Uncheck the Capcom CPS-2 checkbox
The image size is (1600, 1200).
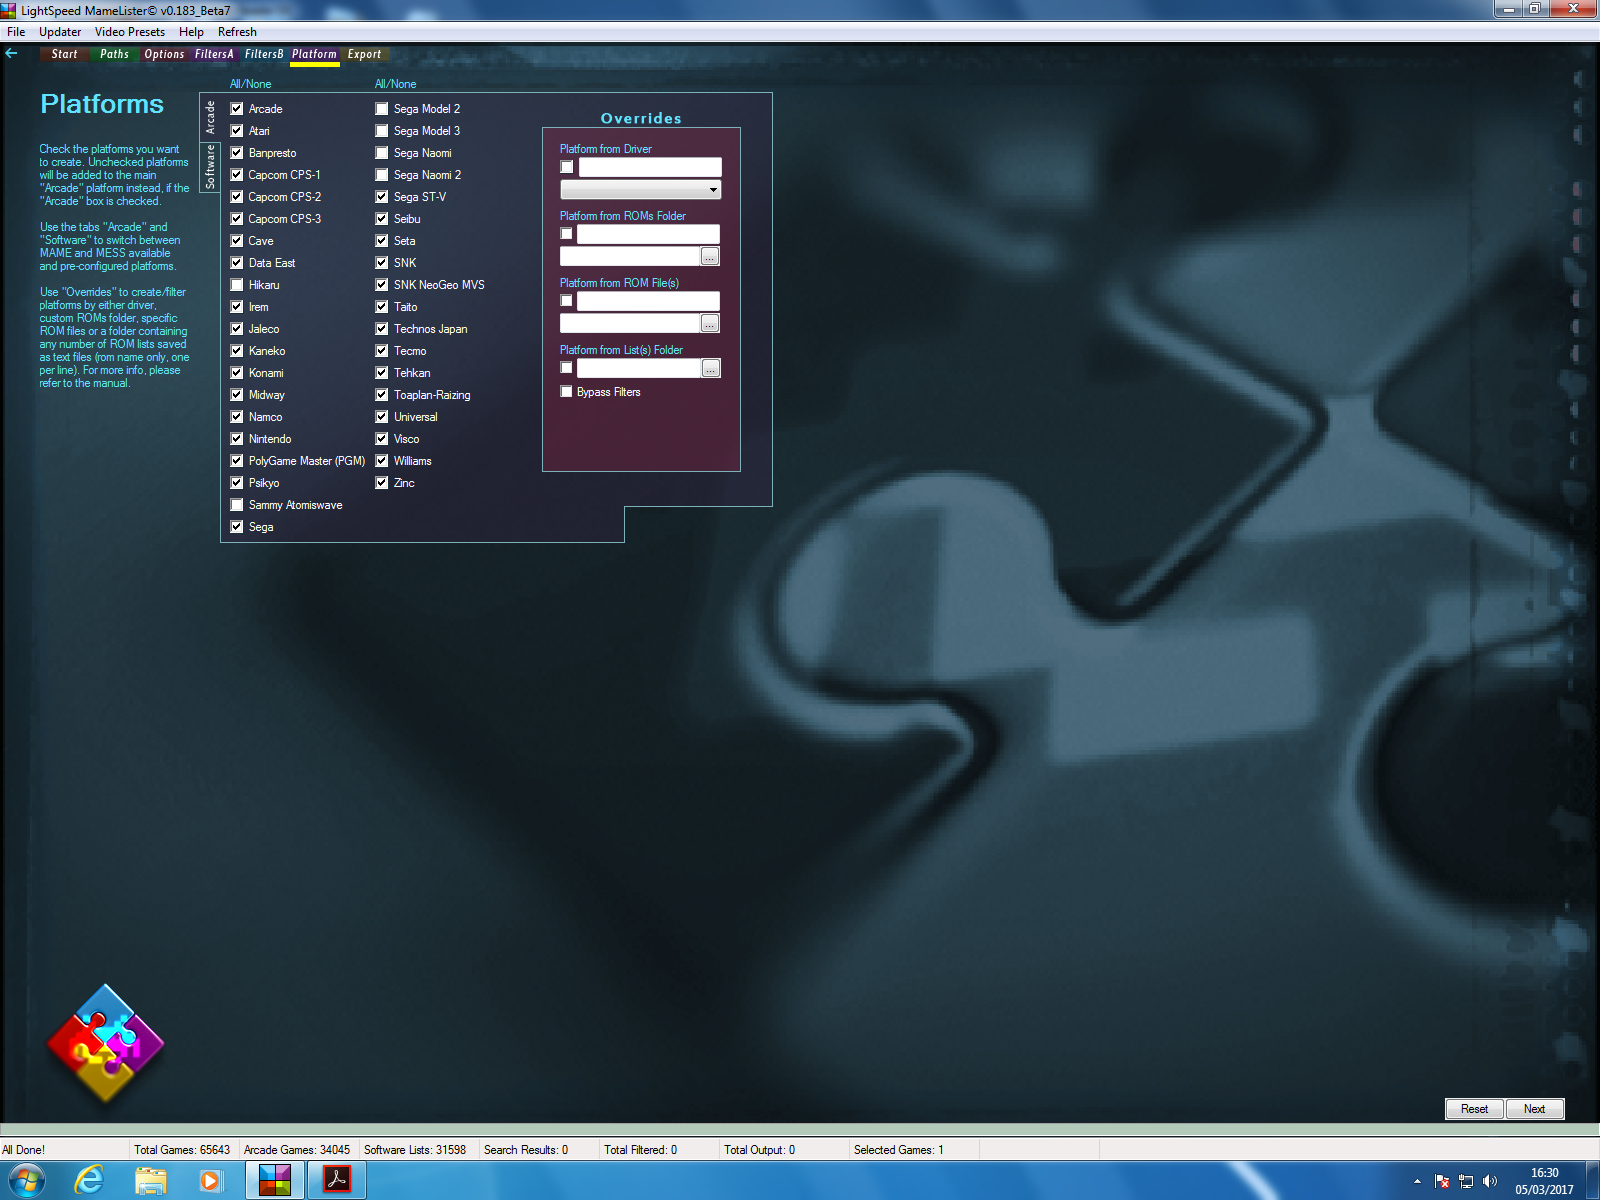pos(237,197)
